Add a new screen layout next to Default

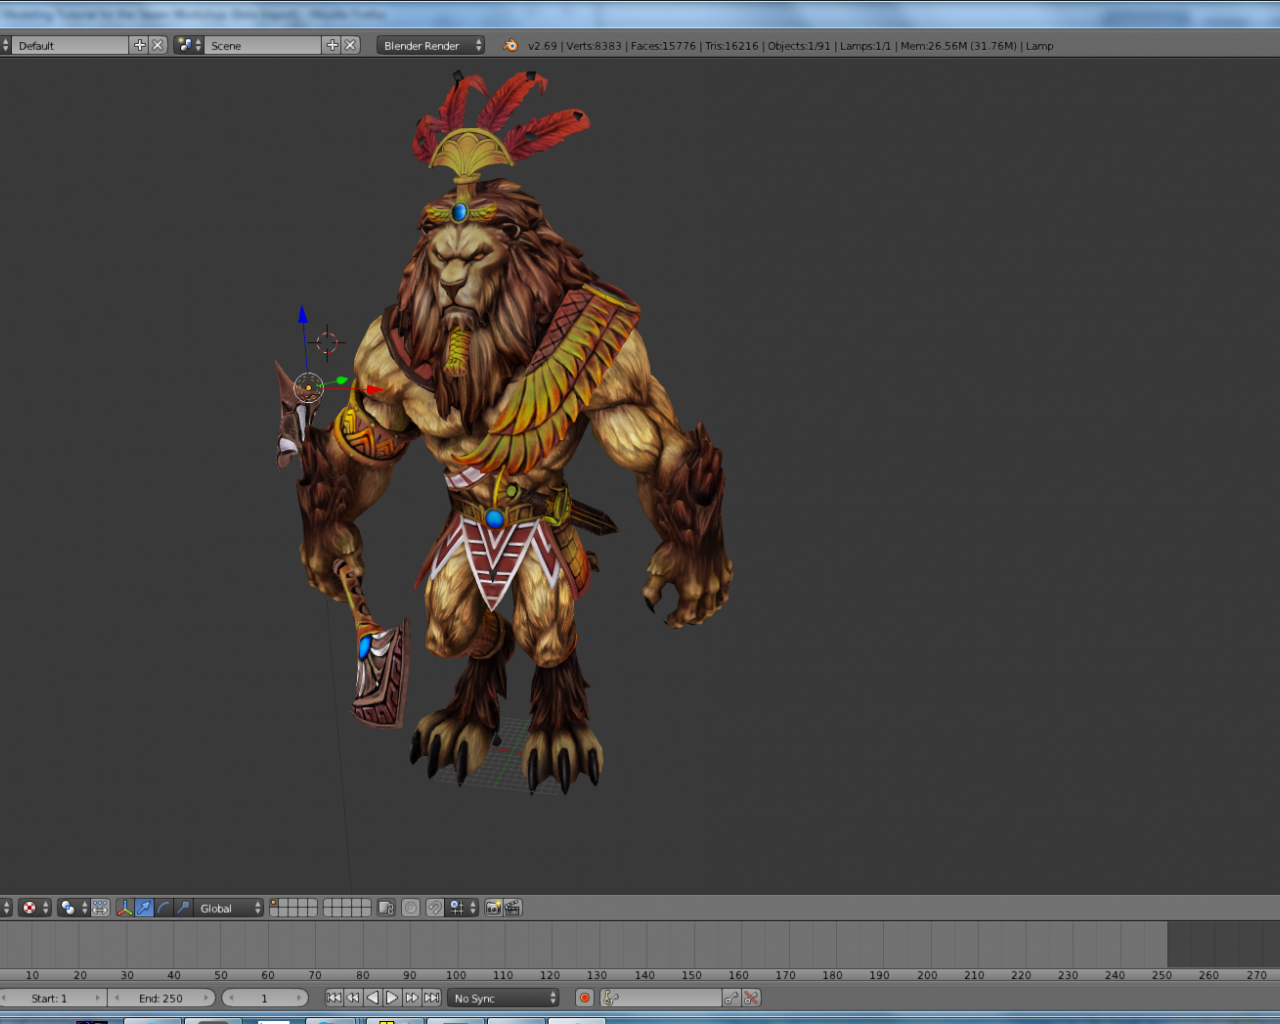(x=139, y=45)
